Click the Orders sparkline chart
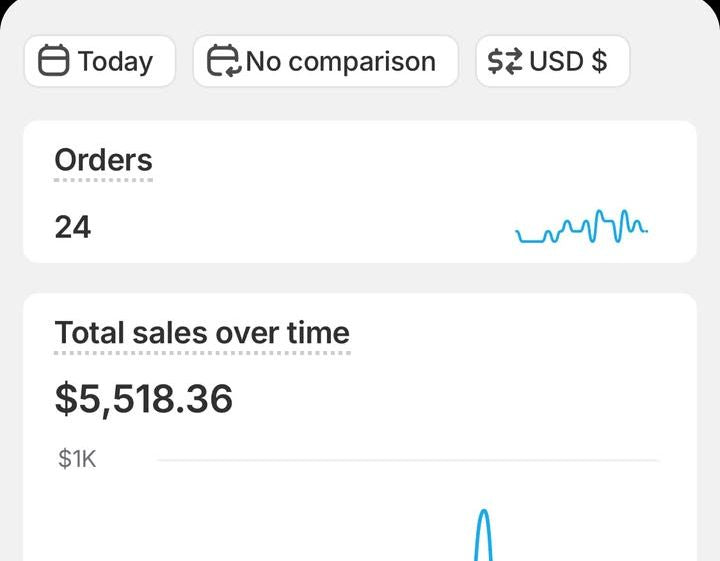 pos(581,226)
